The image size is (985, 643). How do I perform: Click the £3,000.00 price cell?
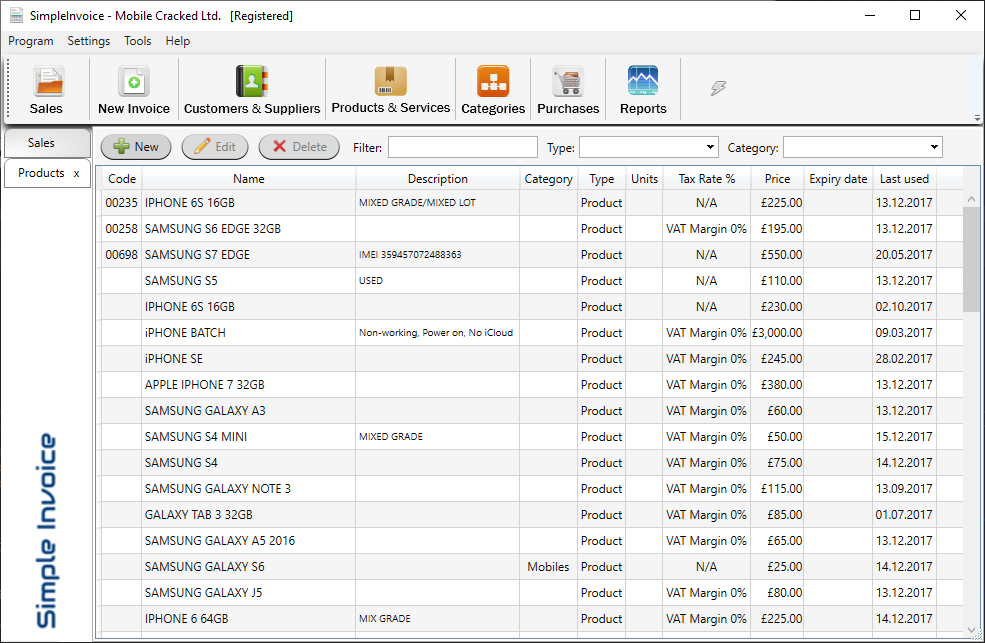(777, 333)
